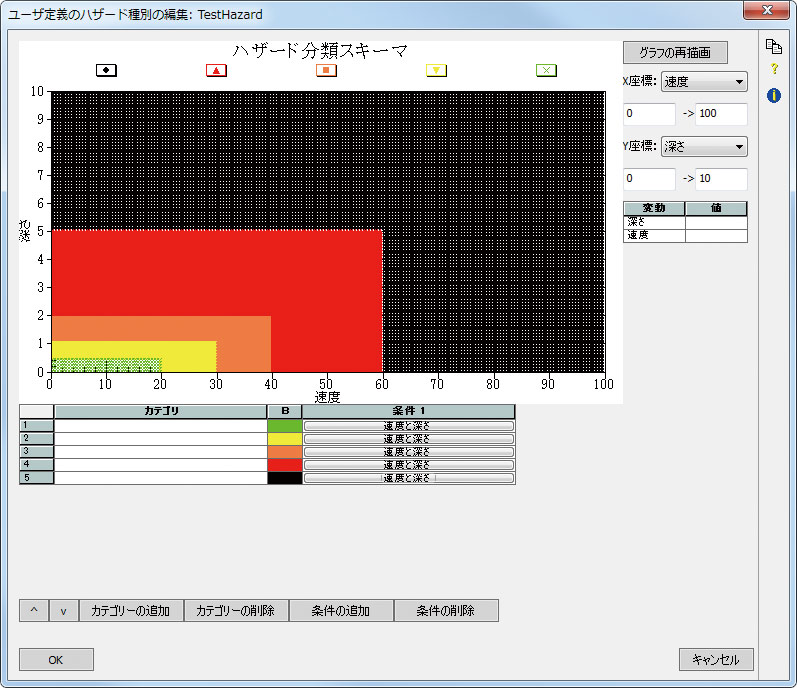Viewport: 797px width, 688px height.
Task: Click the green cross legend marker
Action: coord(546,70)
